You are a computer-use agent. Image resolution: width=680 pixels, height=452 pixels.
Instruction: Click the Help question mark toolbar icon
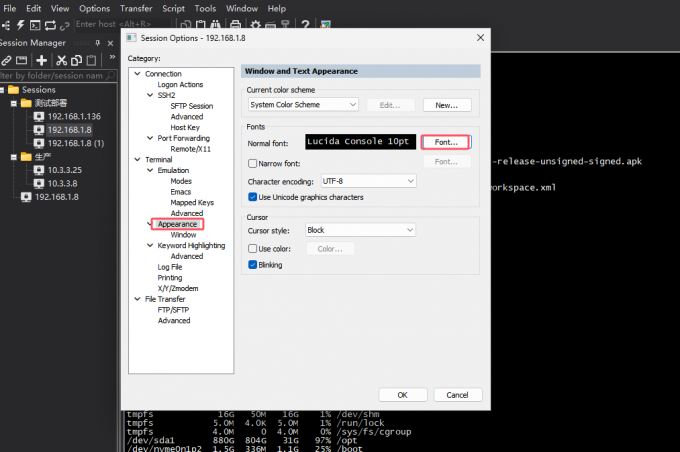[305, 25]
